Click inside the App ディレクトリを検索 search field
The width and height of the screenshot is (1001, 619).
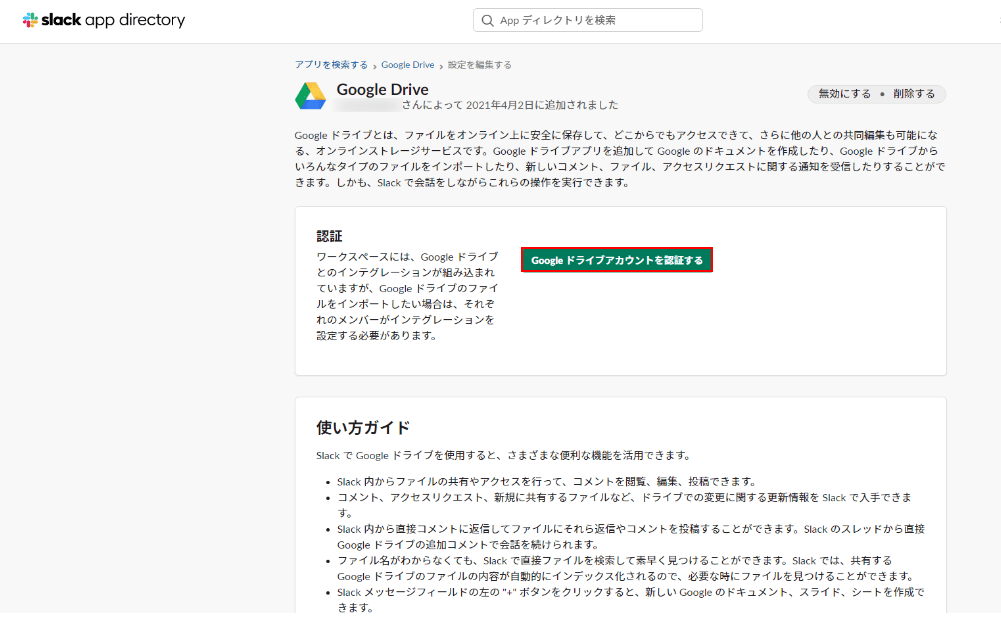(590, 20)
